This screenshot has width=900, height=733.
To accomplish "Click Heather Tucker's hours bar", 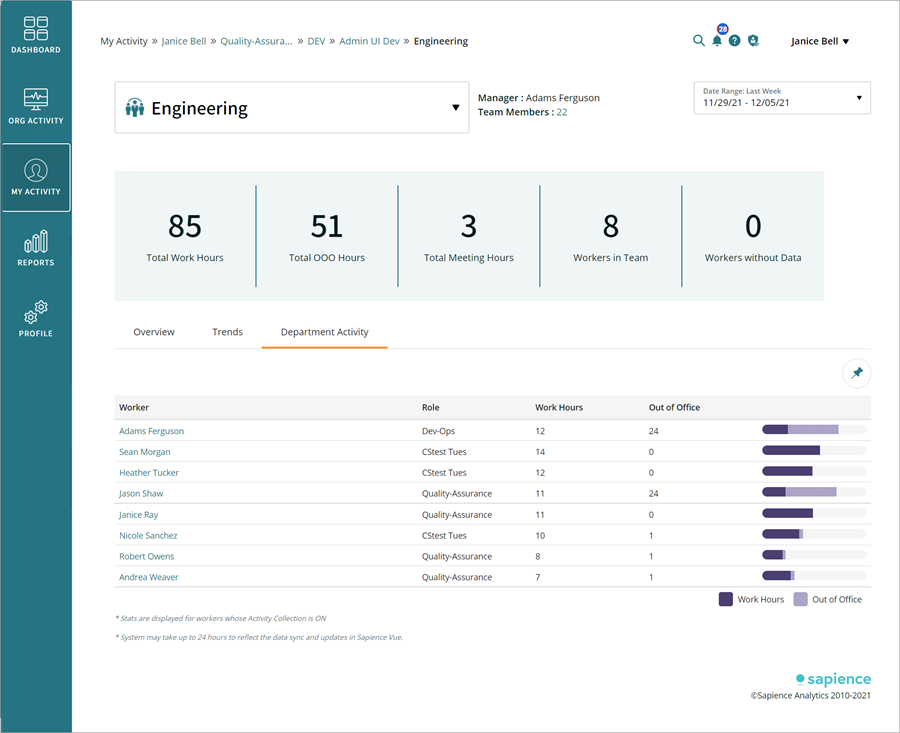I will click(814, 471).
